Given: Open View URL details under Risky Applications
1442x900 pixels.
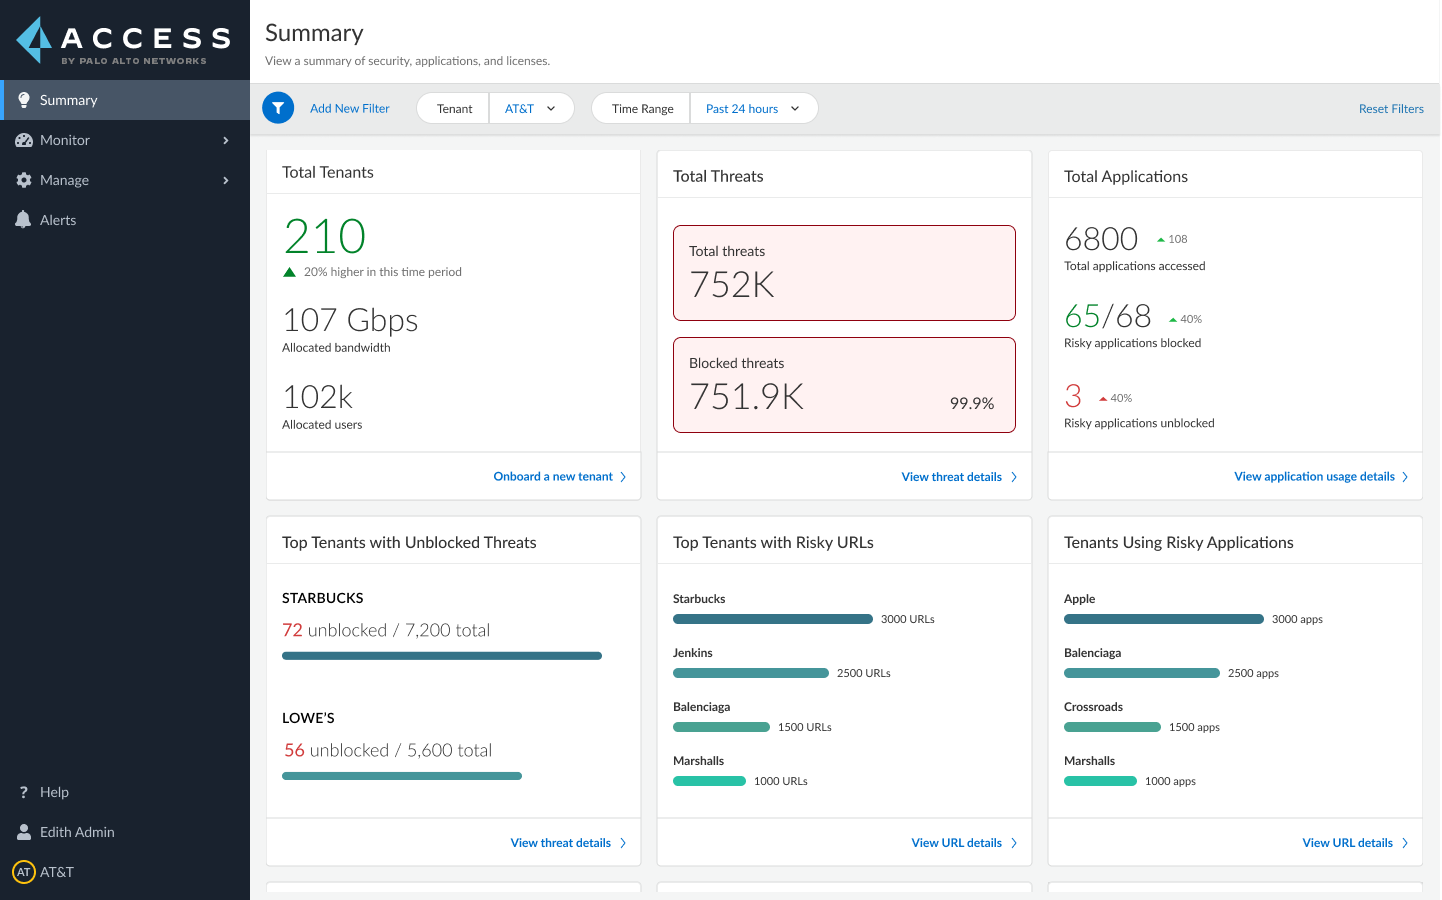Looking at the screenshot, I should tap(1348, 843).
